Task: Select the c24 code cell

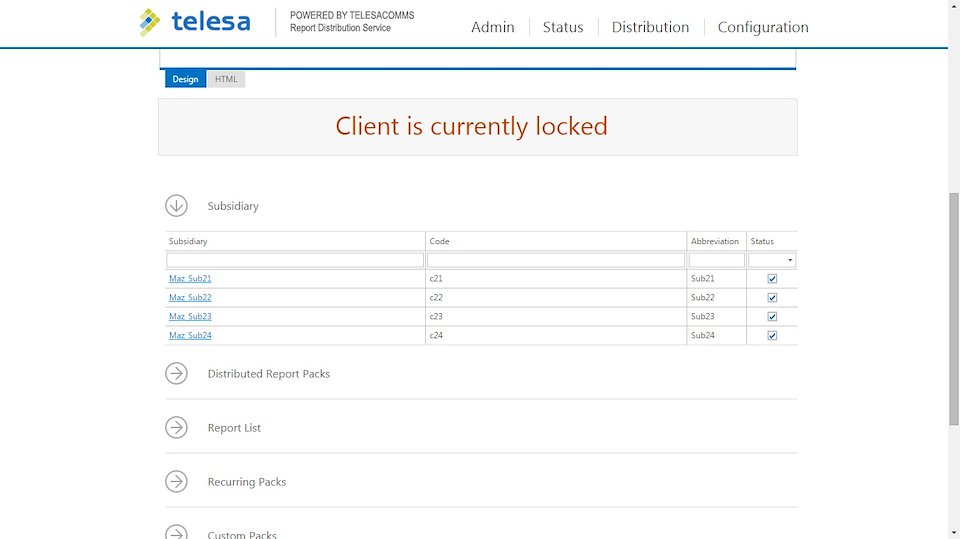Action: (x=556, y=335)
